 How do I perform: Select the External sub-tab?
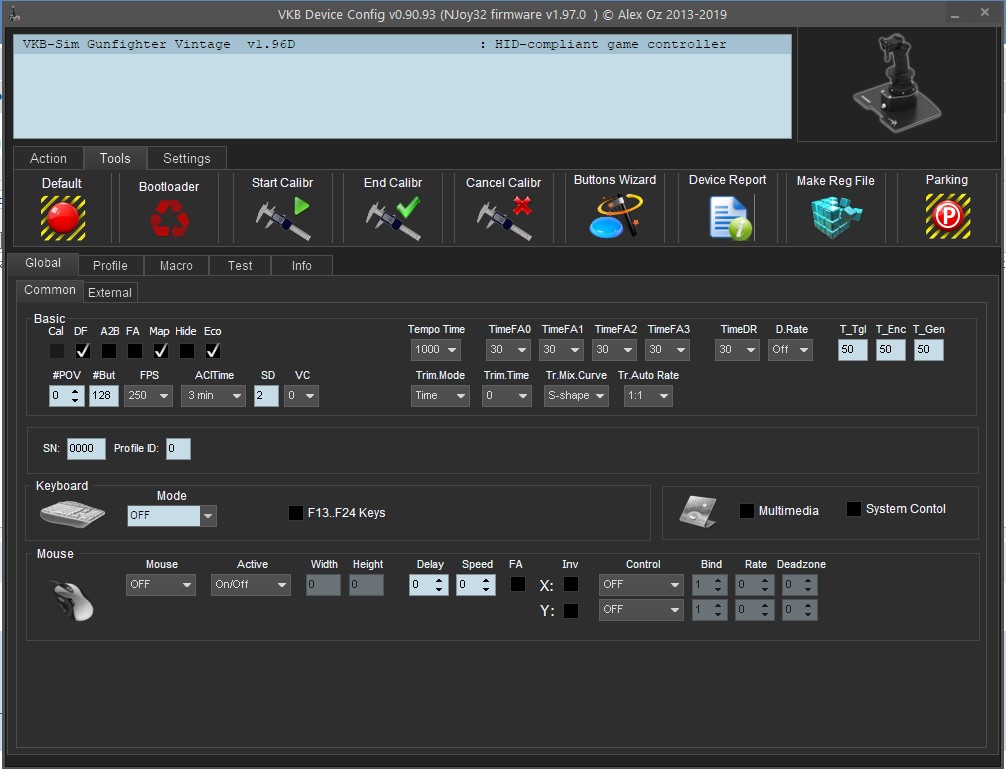pos(110,293)
